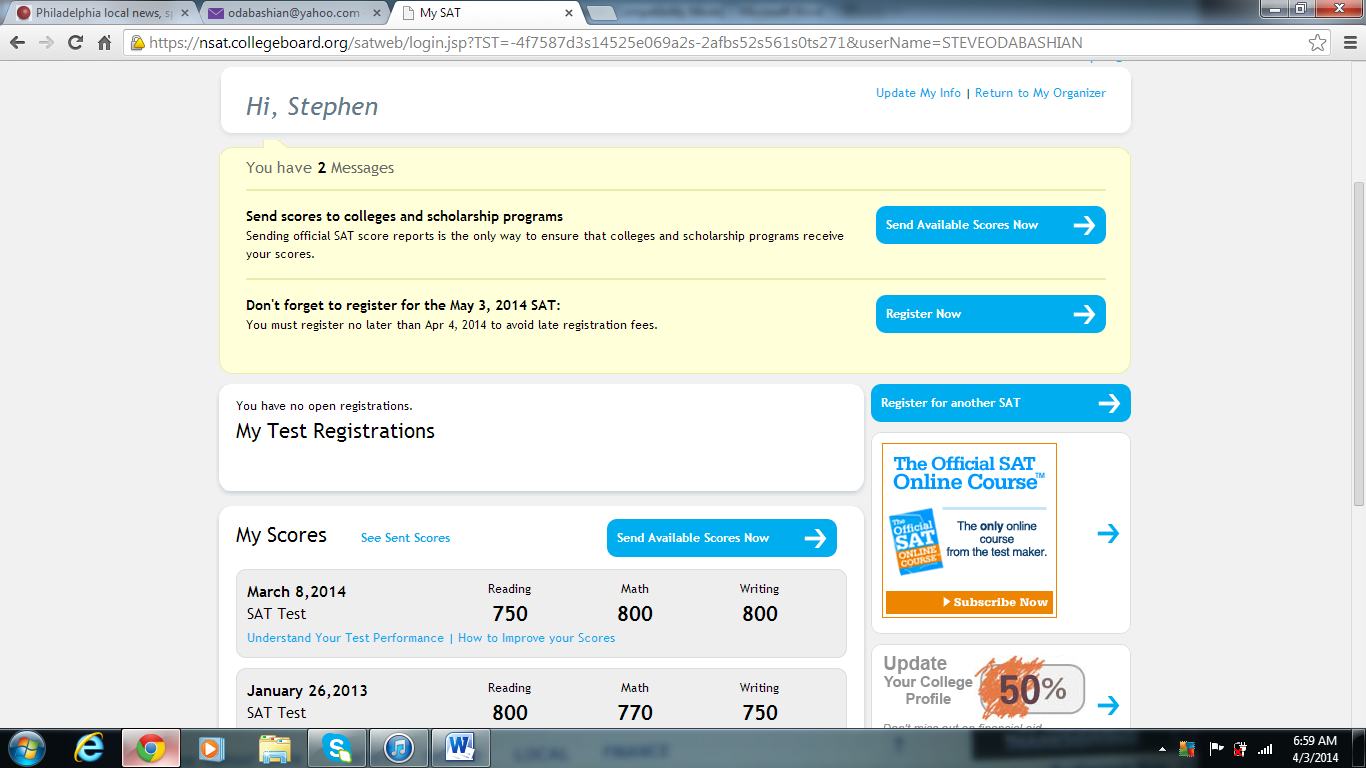Click the January 26 Writing score 750
The image size is (1366, 768).
tap(760, 713)
